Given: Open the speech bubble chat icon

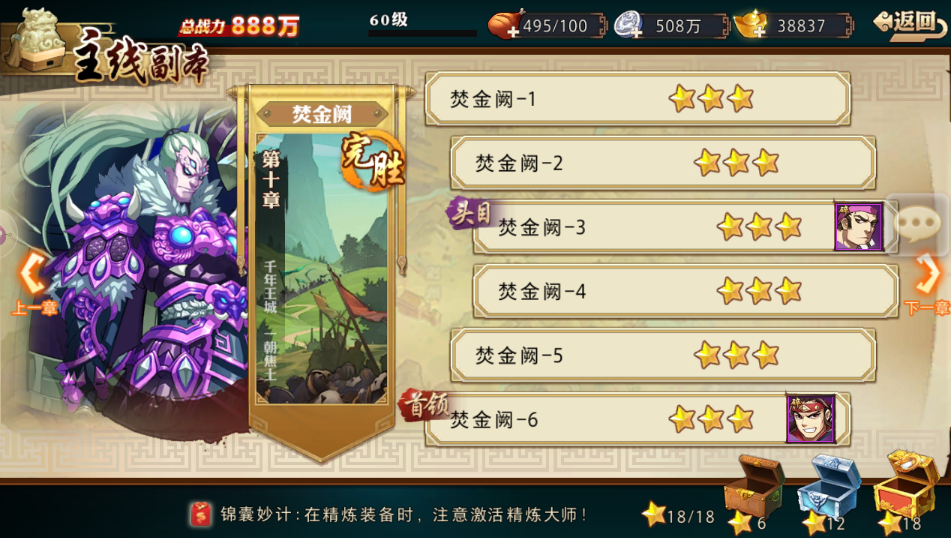Looking at the screenshot, I should tap(918, 224).
